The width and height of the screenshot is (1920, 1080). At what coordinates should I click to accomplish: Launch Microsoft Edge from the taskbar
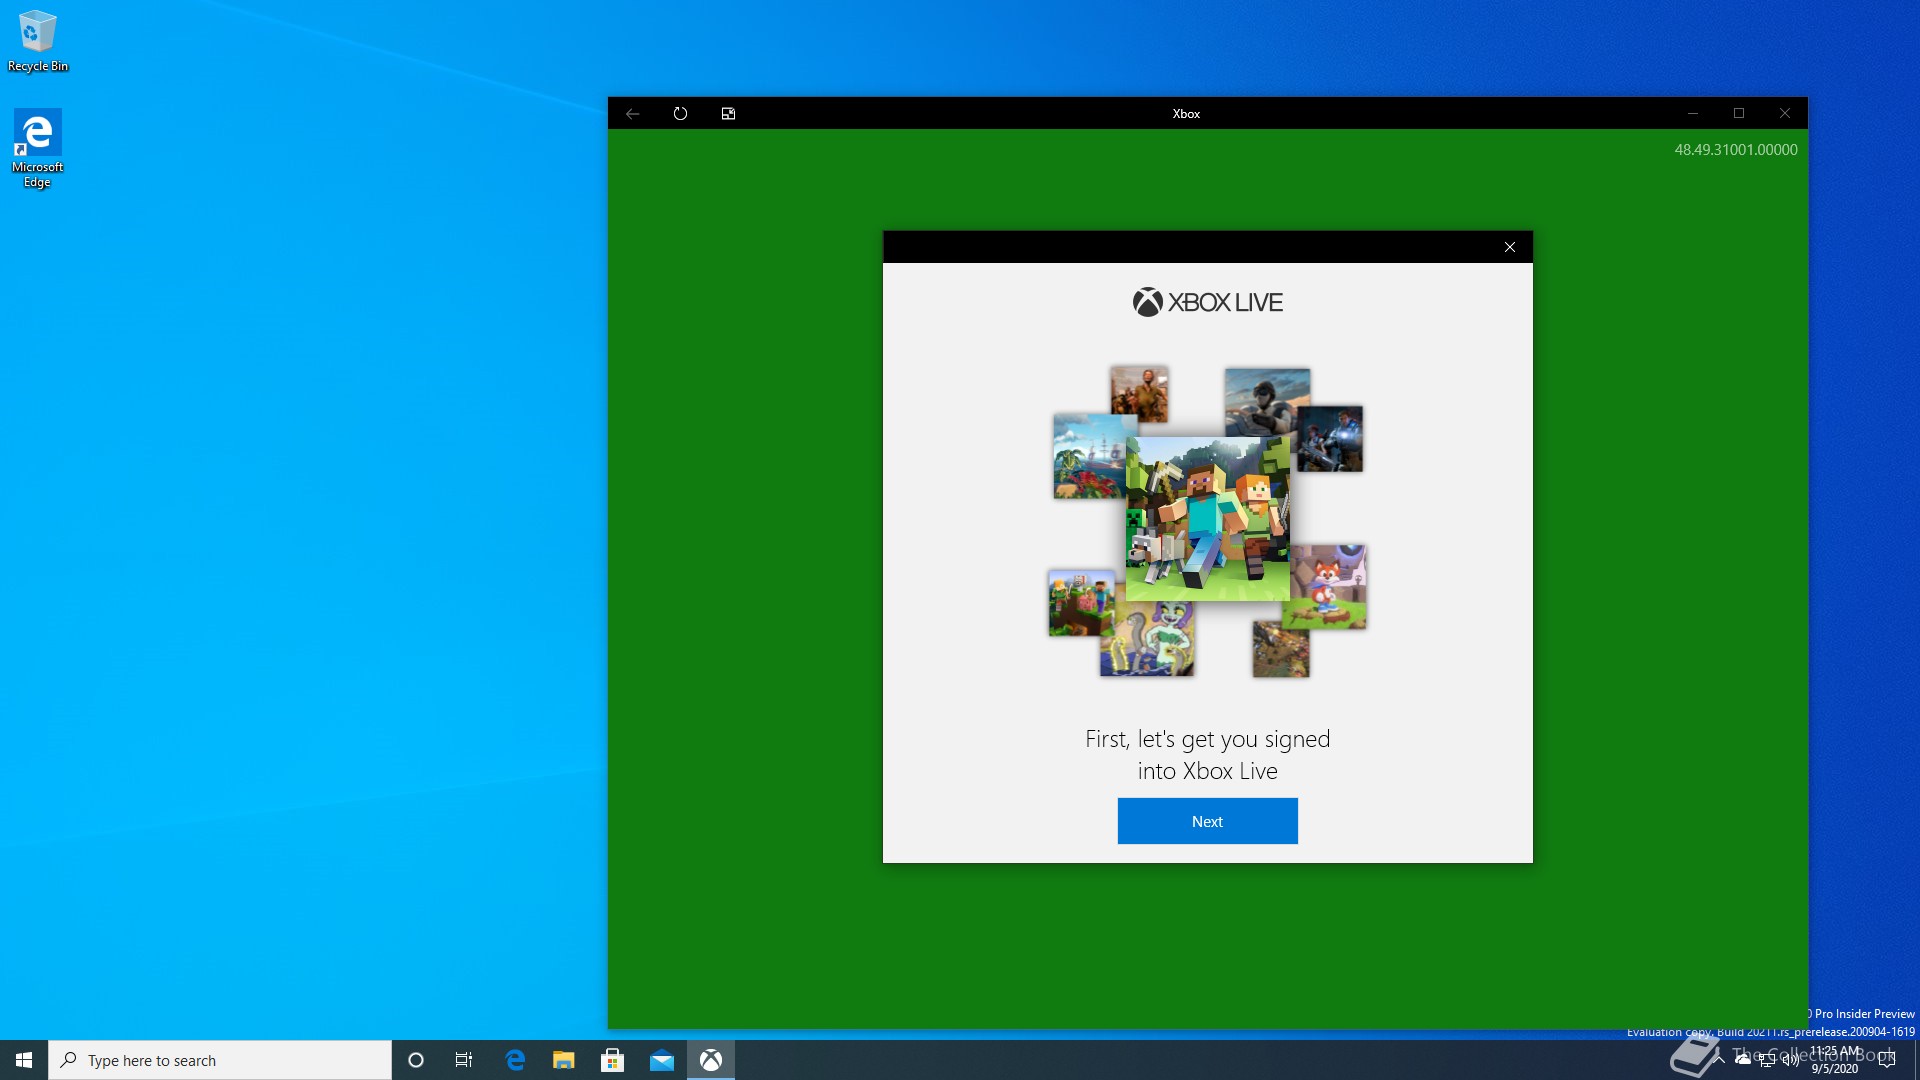tap(515, 1060)
